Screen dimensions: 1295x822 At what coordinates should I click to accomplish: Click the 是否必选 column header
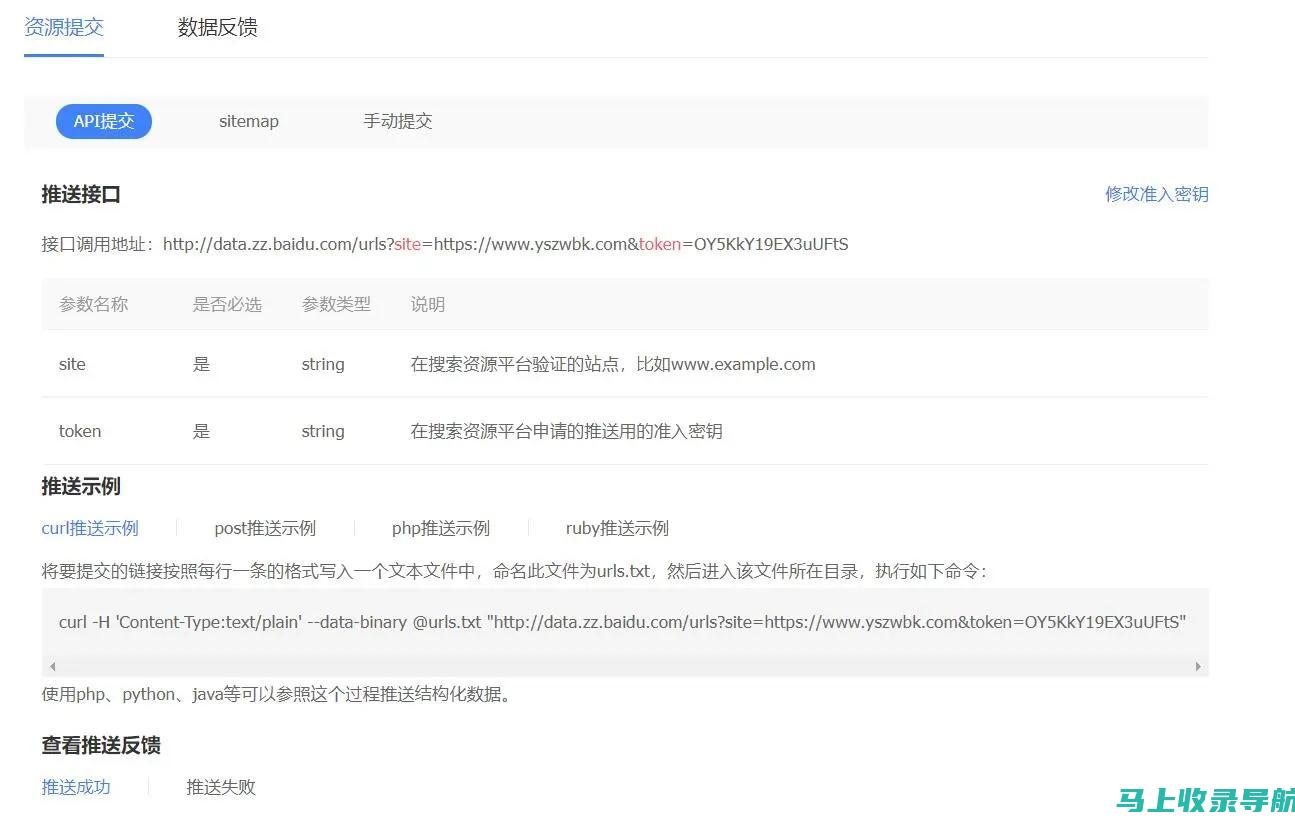pyautogui.click(x=227, y=304)
